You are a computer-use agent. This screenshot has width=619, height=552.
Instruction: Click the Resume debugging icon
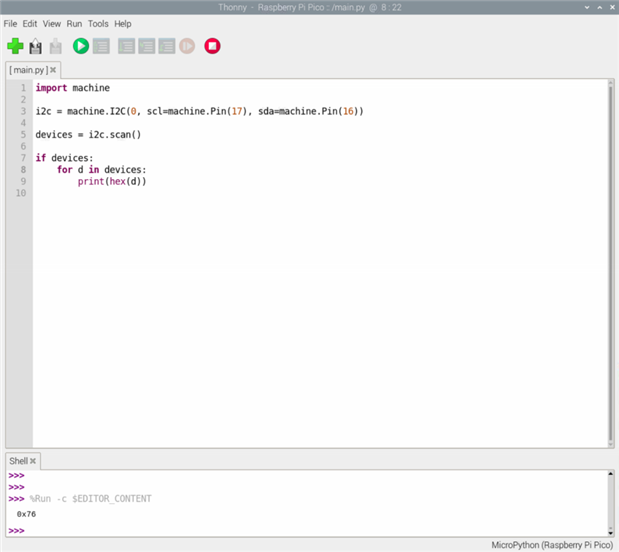pos(187,46)
